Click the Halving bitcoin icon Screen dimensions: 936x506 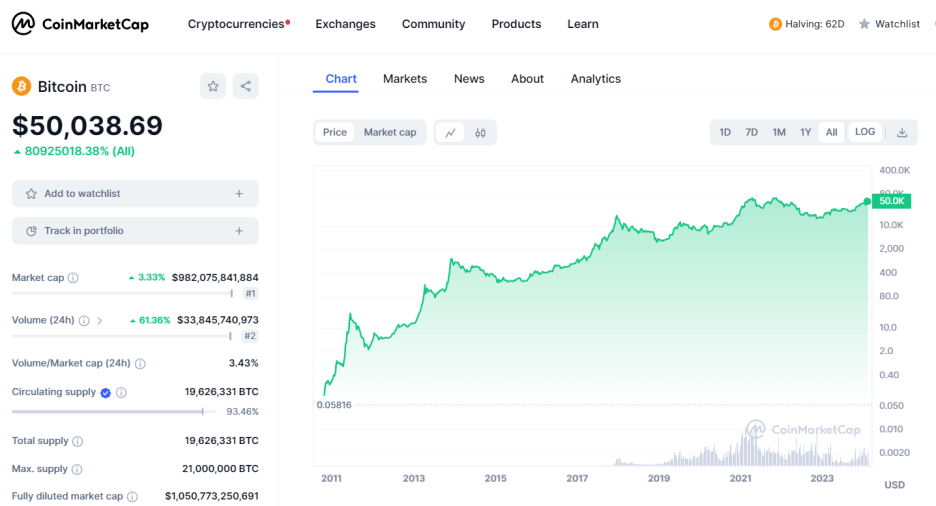(x=775, y=24)
